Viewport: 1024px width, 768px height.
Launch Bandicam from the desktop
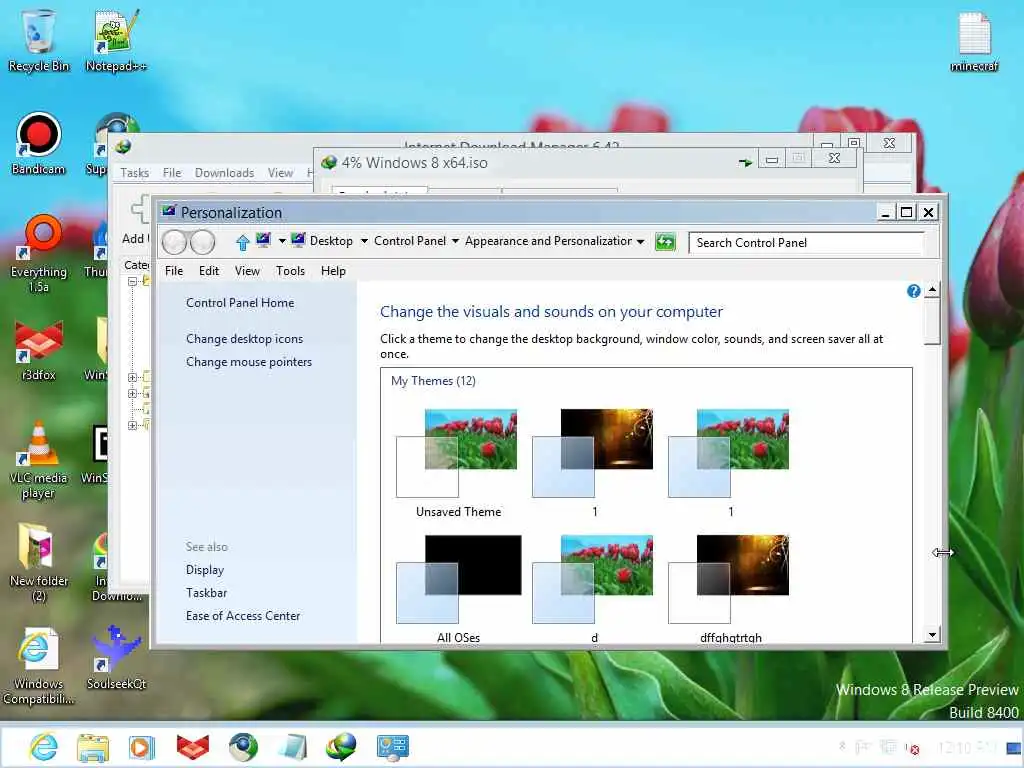coord(39,144)
